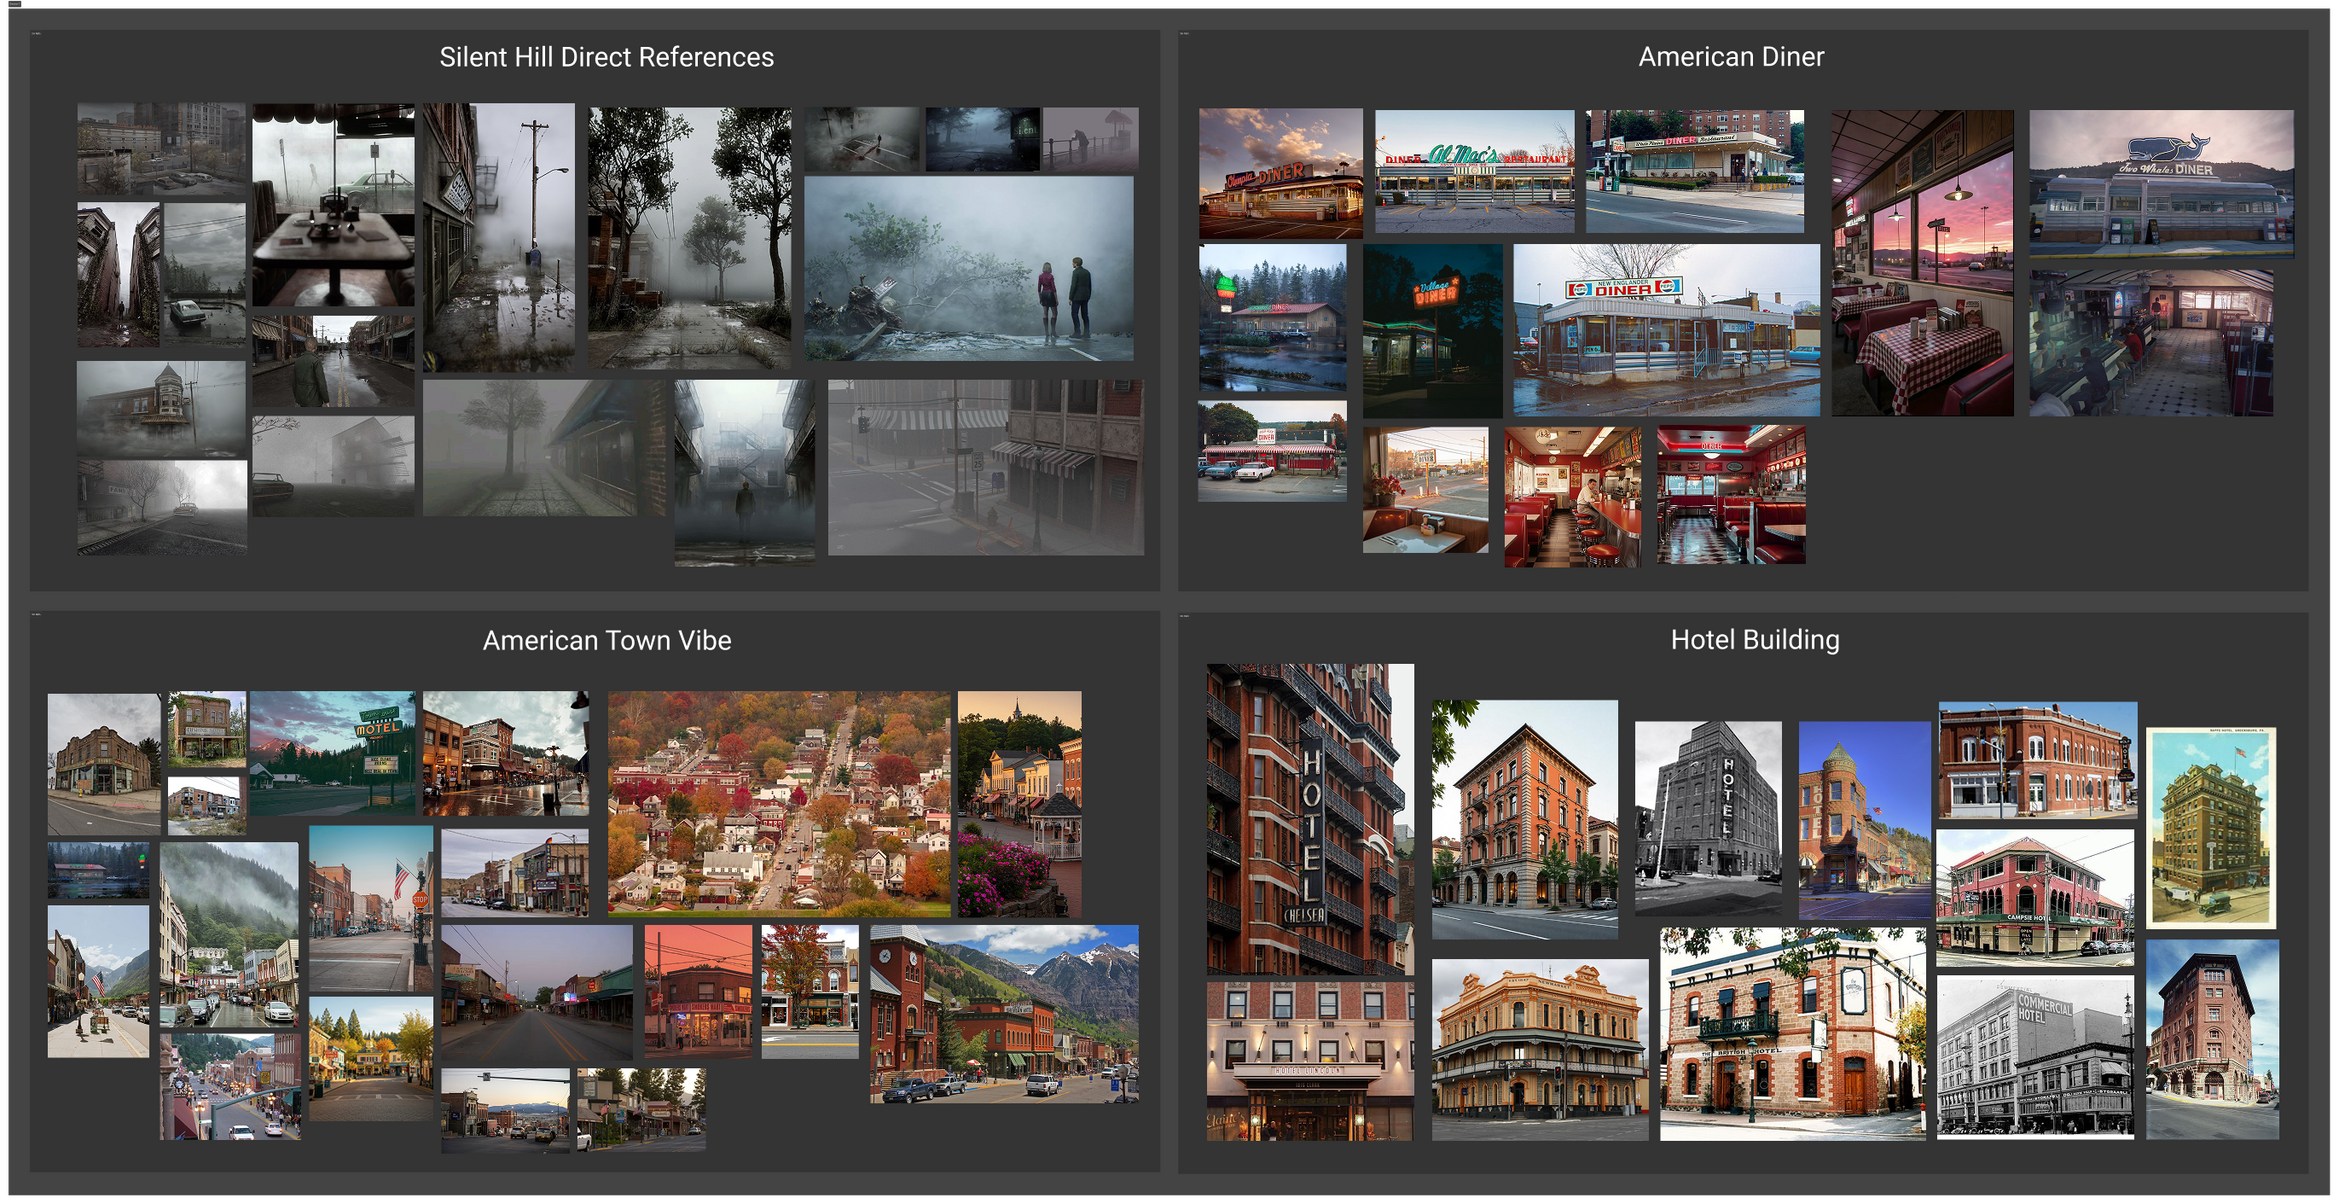Click the "Silent Hill Direct References" group title
The height and width of the screenshot is (1204, 2339).
pyautogui.click(x=606, y=57)
